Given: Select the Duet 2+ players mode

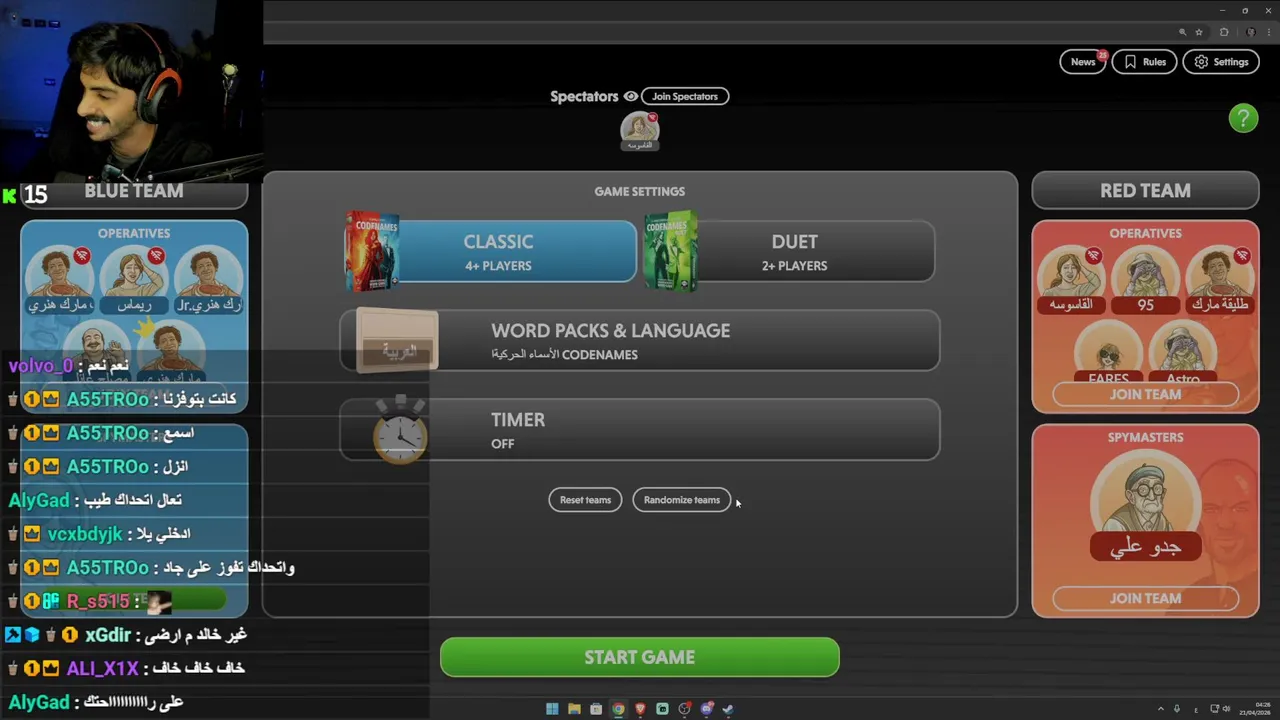Looking at the screenshot, I should (794, 252).
